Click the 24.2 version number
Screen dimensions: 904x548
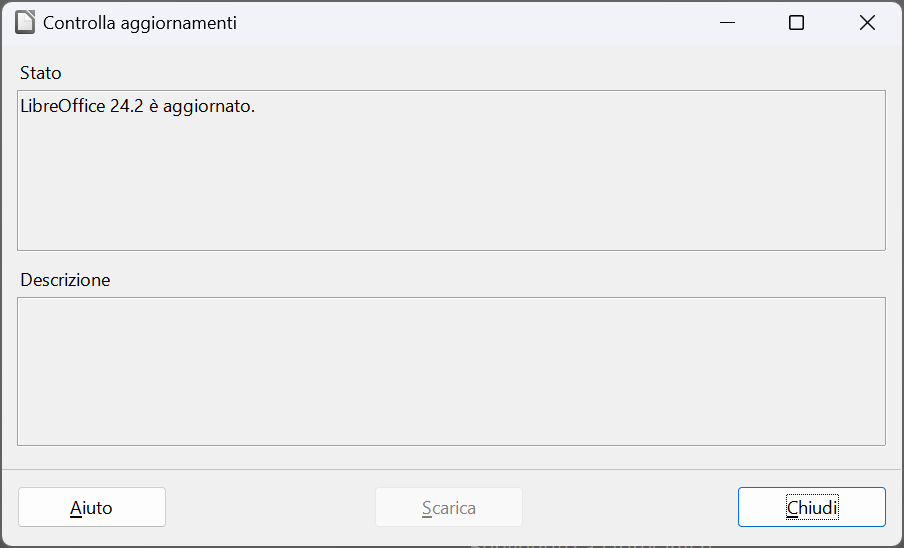coord(126,106)
